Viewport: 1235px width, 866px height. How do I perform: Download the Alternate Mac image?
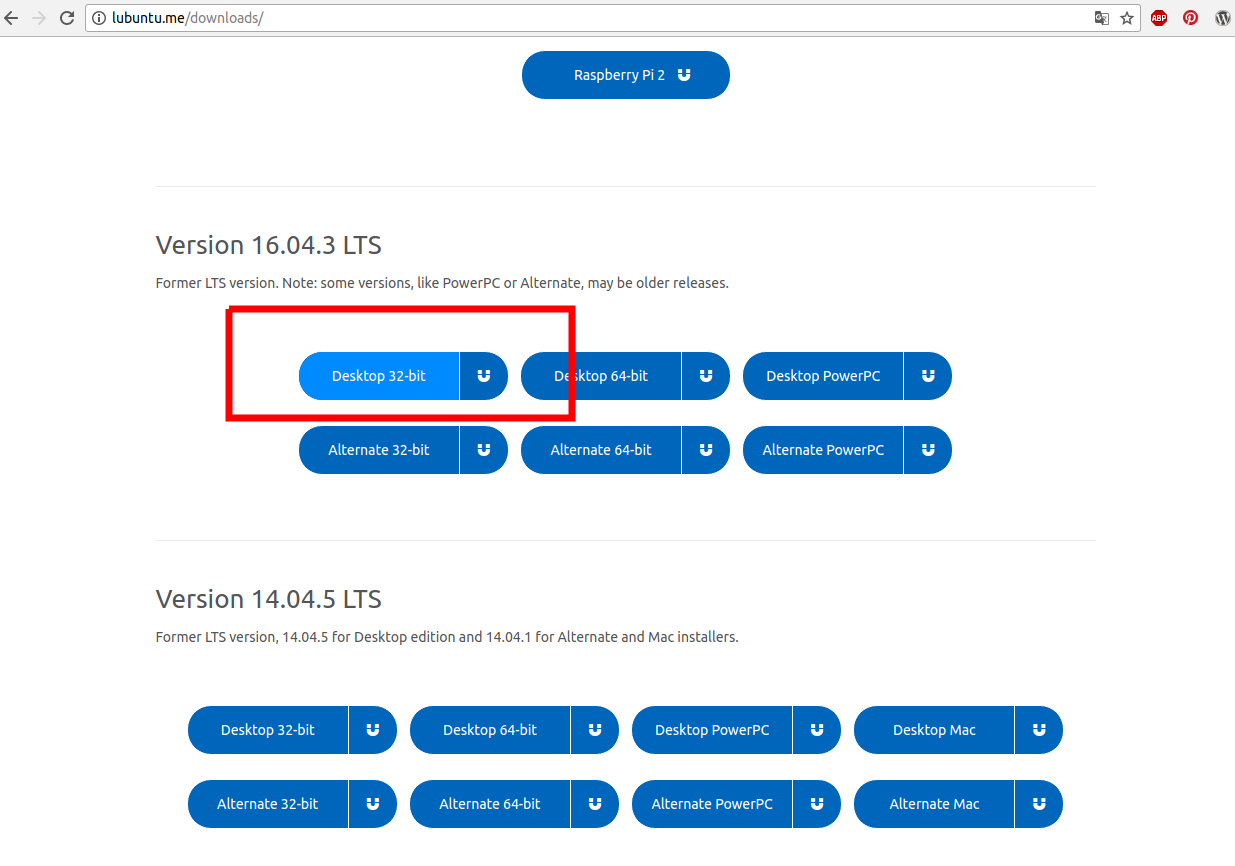coord(934,804)
